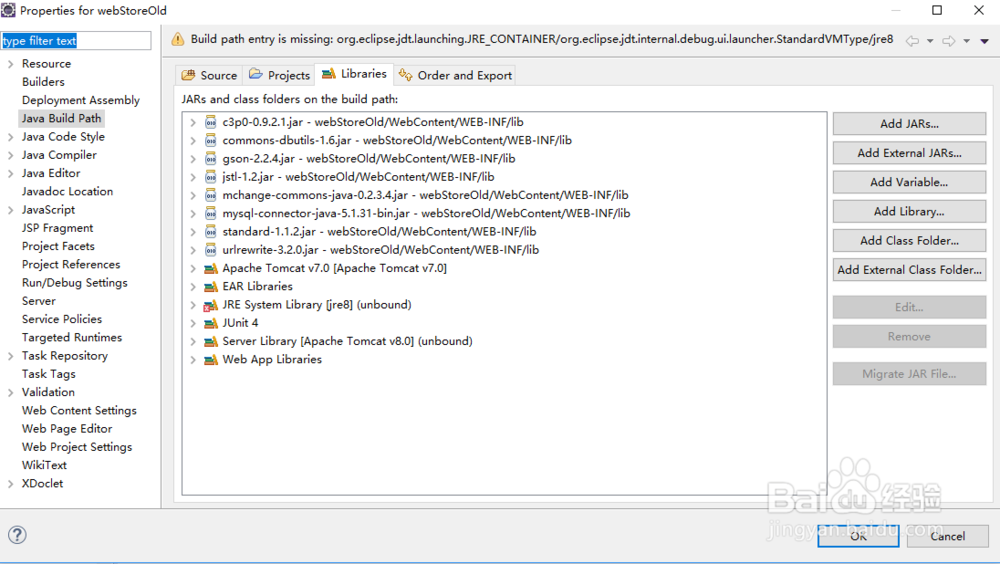Go forward with the forward arrow icon
The image size is (1000, 564).
tap(949, 41)
